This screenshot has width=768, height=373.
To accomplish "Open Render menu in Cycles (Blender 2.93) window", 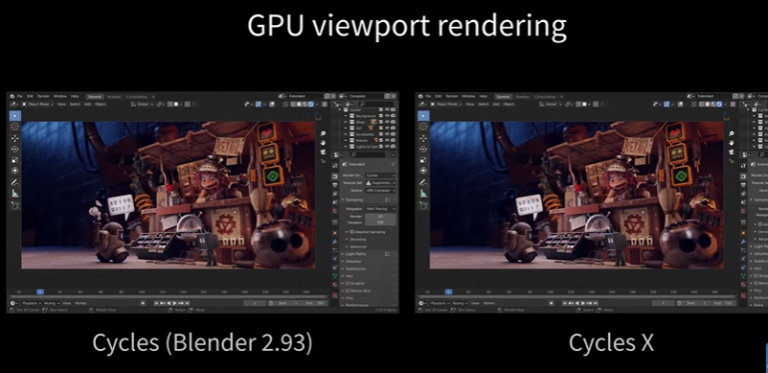I will [x=44, y=96].
